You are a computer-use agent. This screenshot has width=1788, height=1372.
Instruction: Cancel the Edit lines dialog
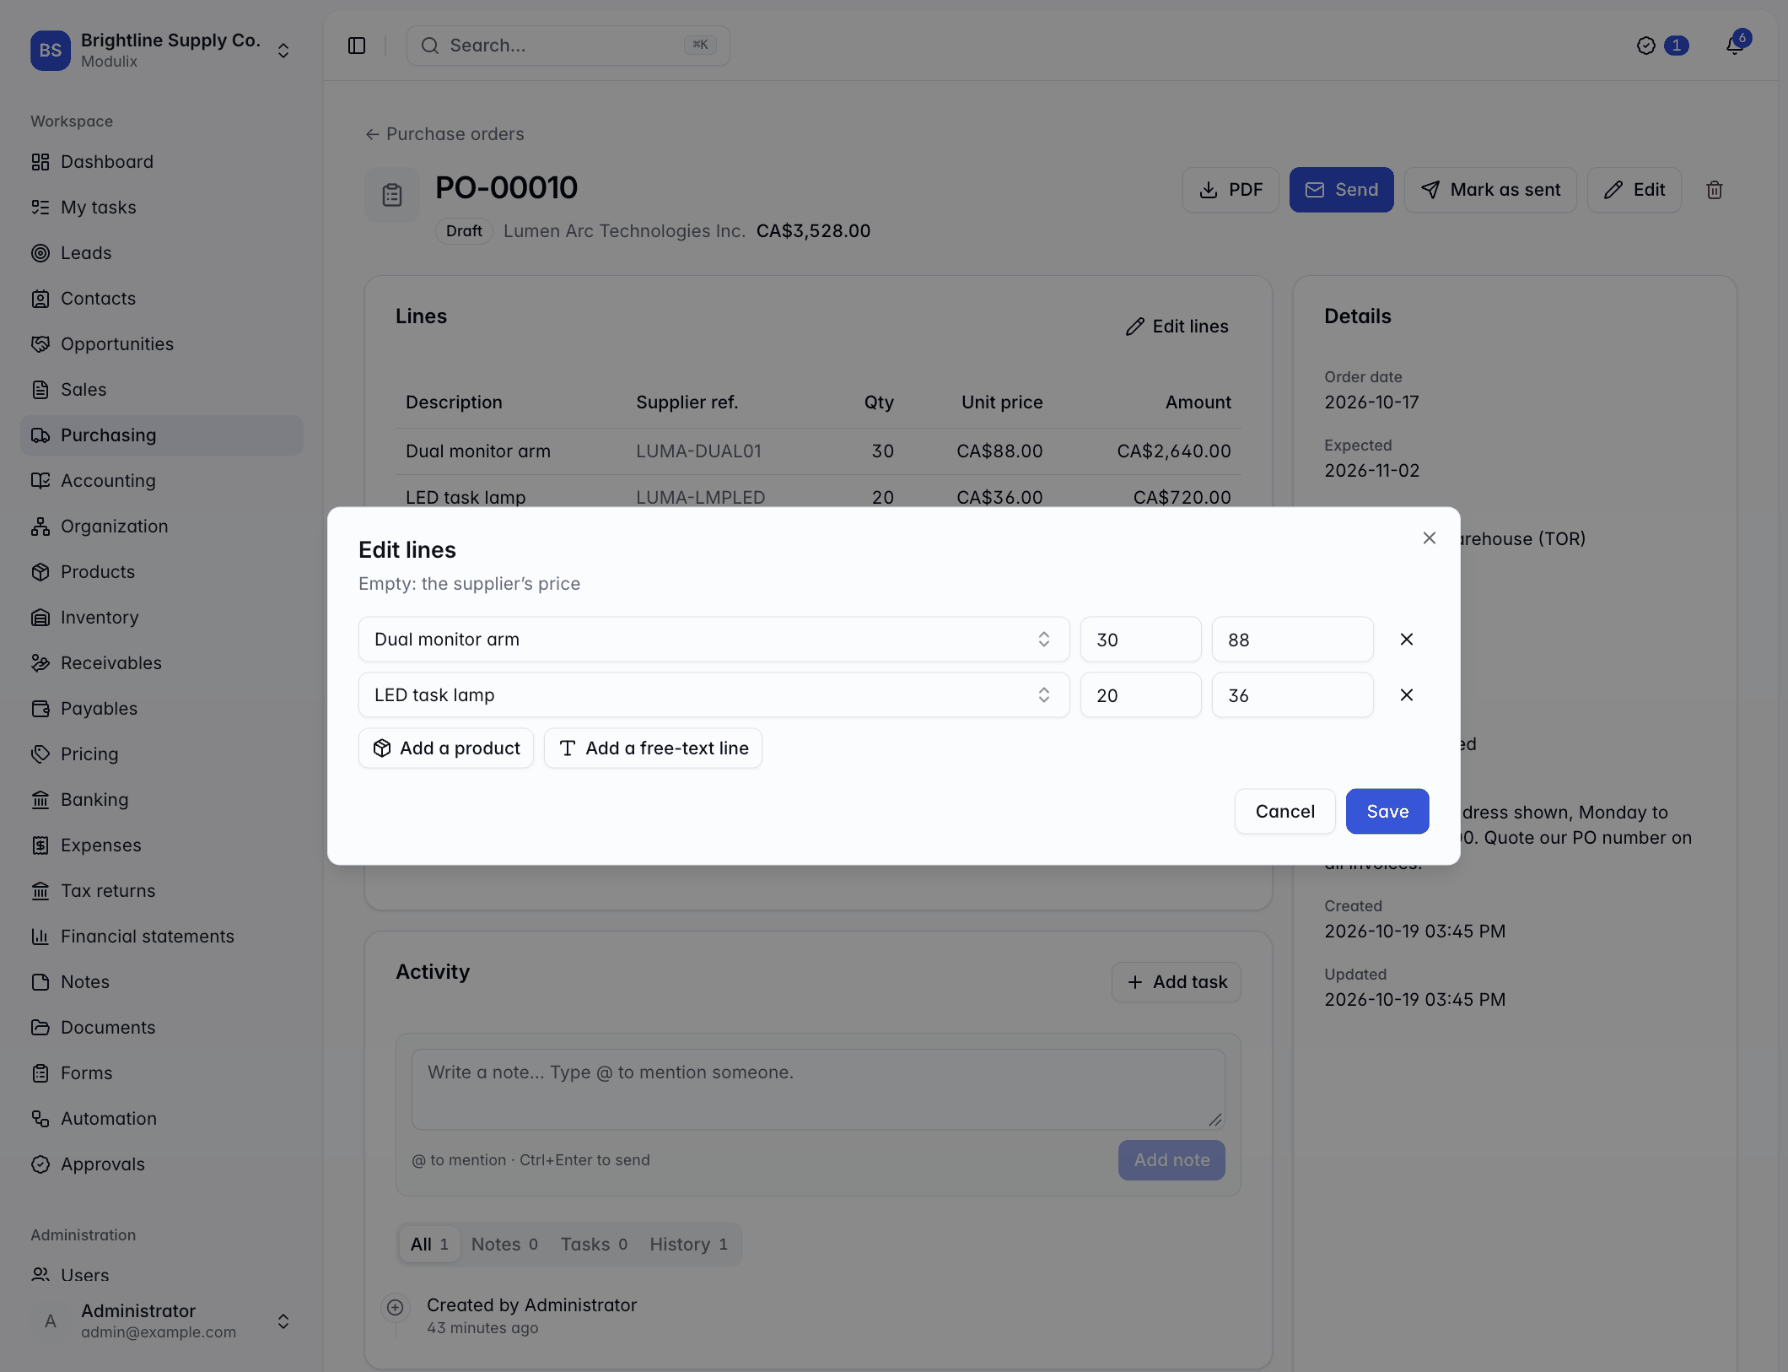pos(1284,811)
